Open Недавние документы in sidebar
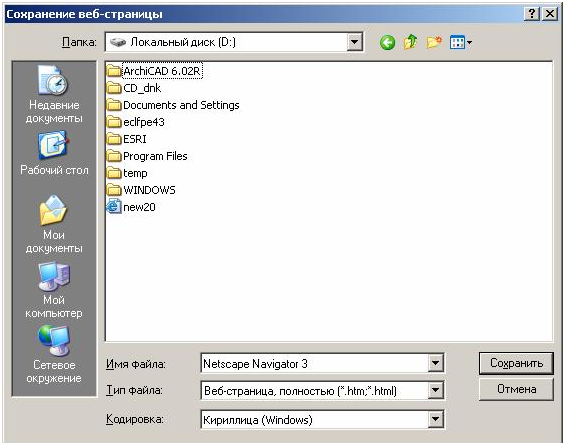This screenshot has height=443, width=564. click(x=54, y=94)
